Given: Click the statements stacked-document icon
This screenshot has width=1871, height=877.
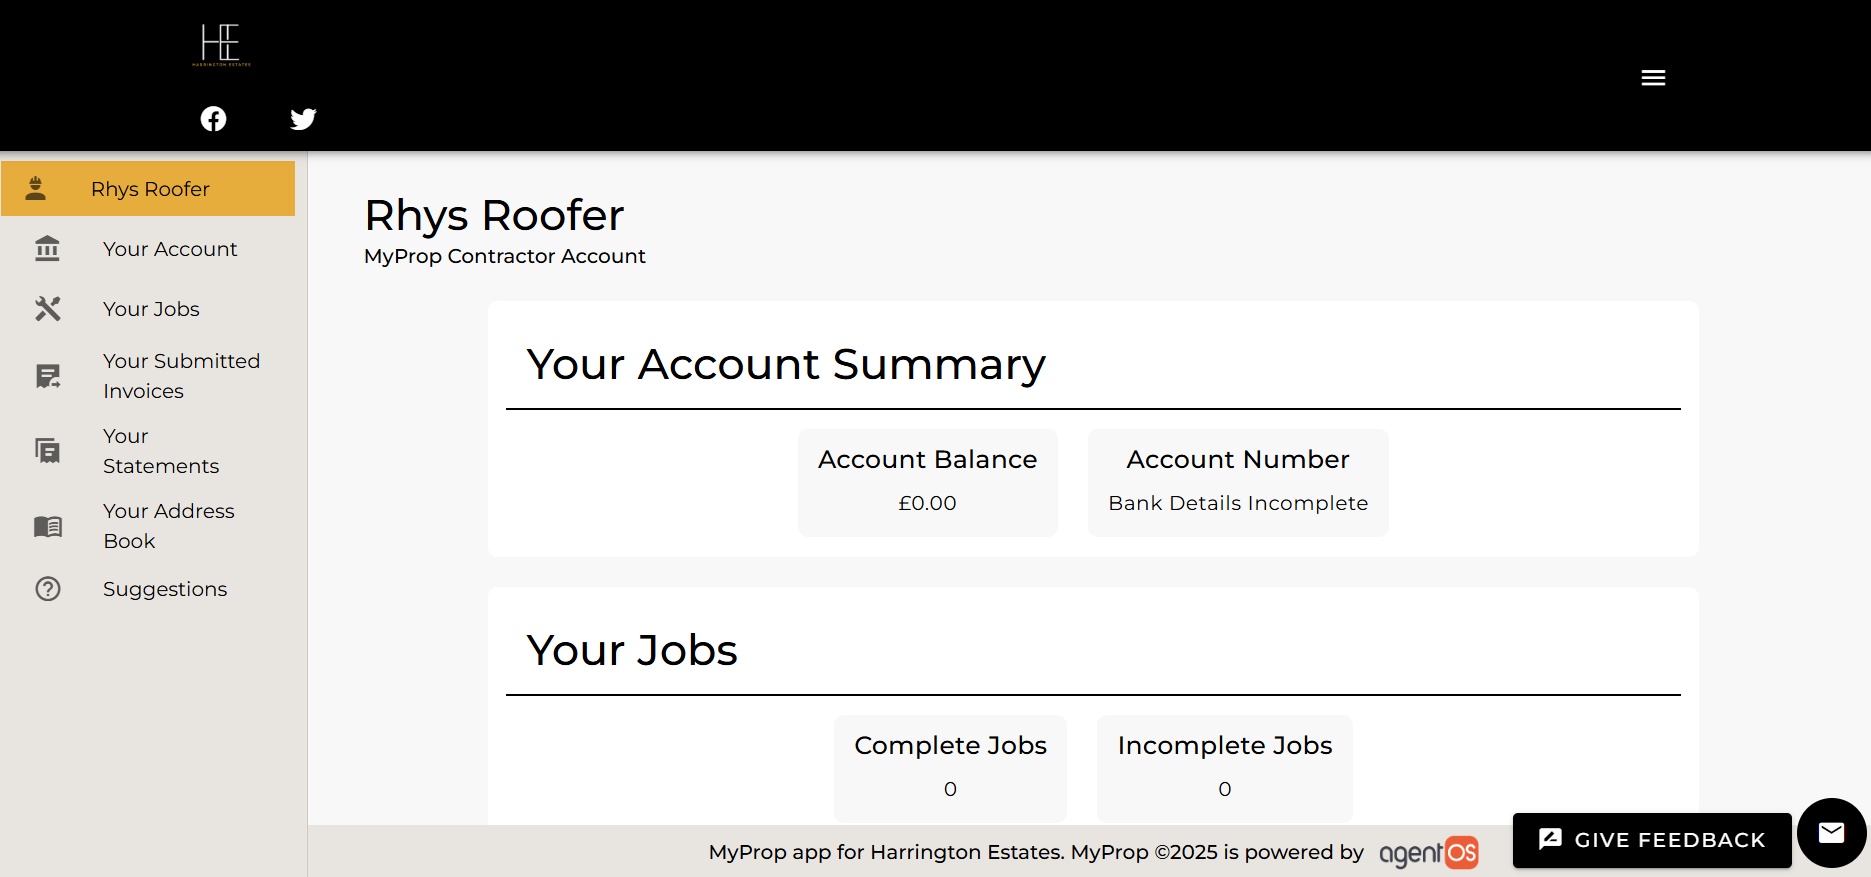Looking at the screenshot, I should 48,451.
